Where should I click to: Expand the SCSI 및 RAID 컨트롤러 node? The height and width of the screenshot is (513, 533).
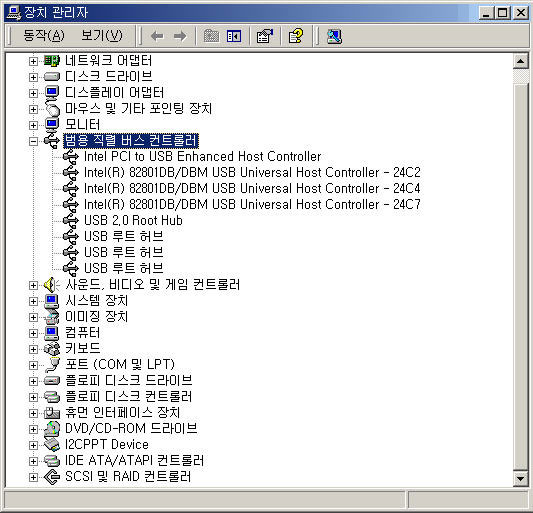click(33, 477)
